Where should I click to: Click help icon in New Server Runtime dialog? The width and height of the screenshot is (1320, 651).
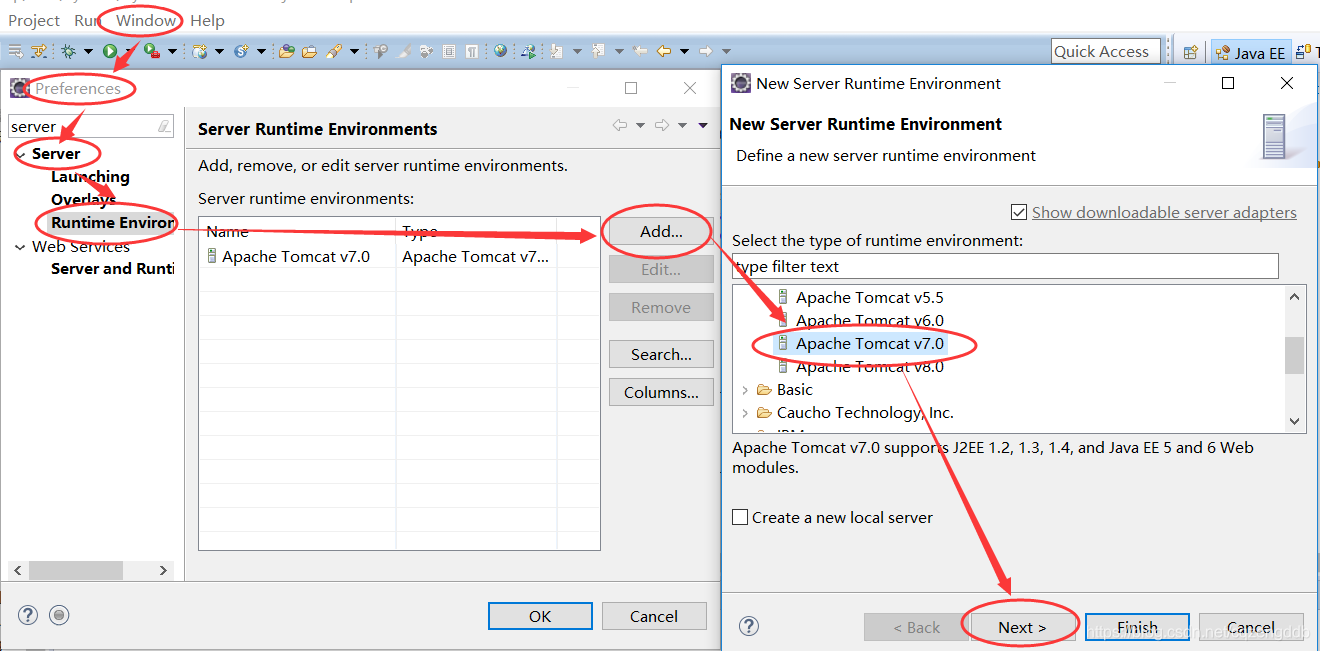[x=749, y=627]
